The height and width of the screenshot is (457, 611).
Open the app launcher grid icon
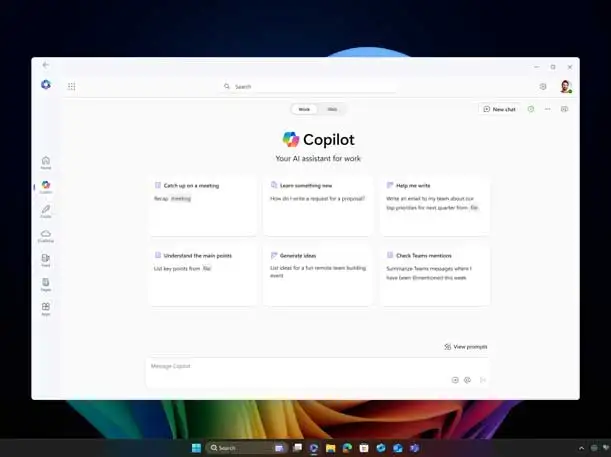point(72,87)
